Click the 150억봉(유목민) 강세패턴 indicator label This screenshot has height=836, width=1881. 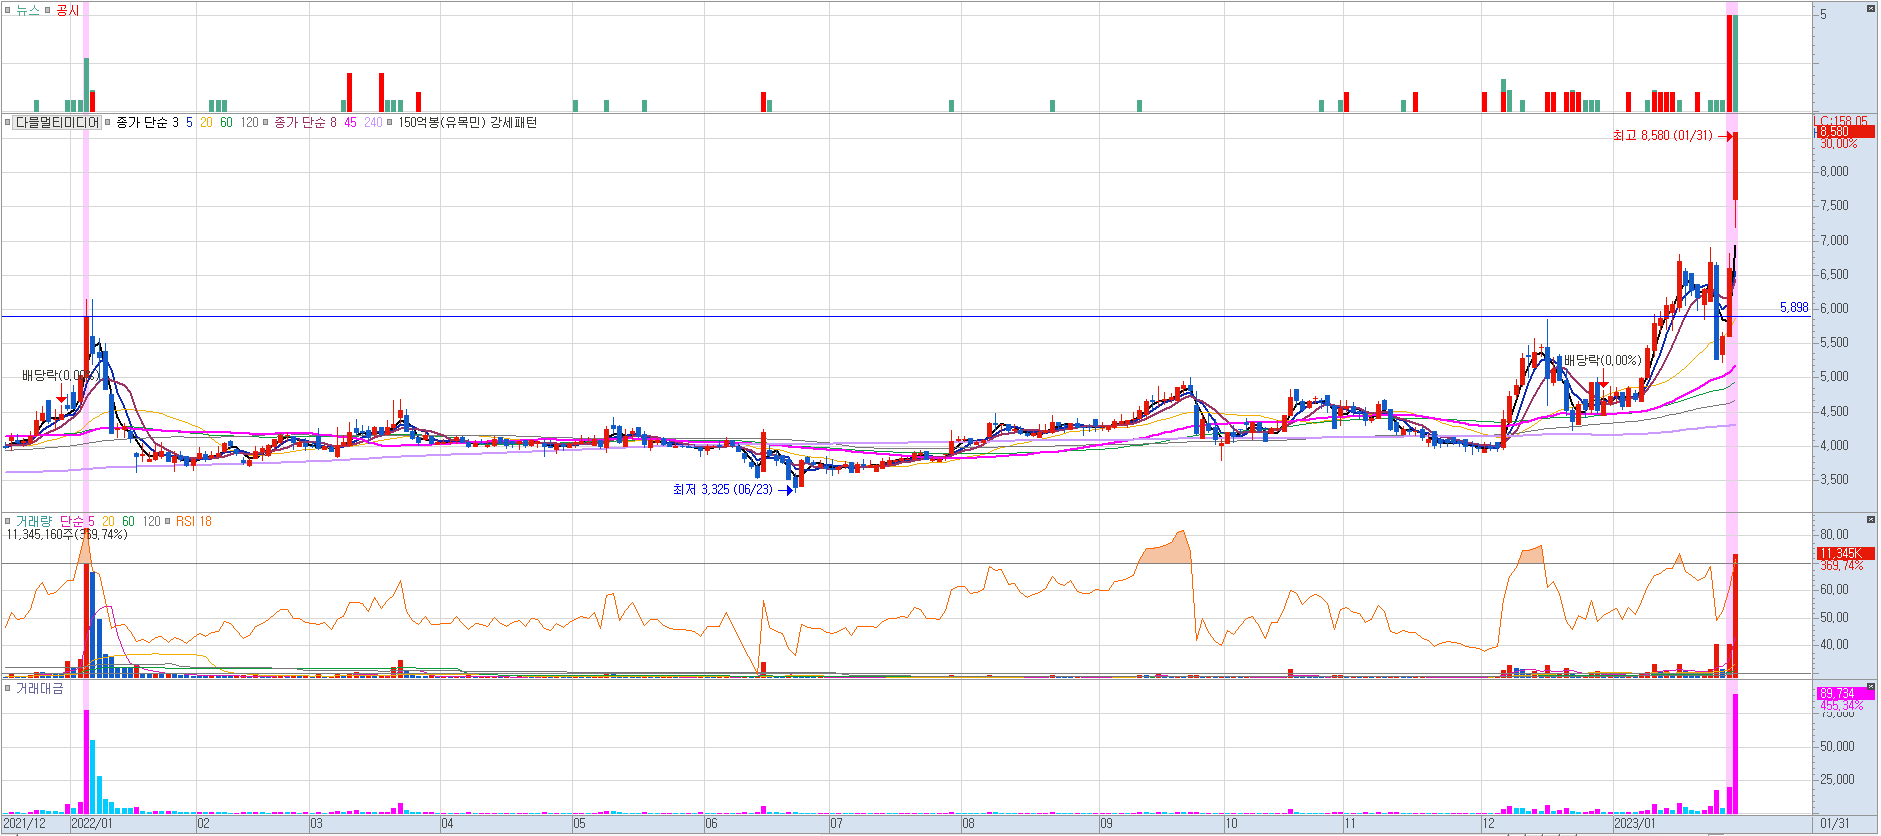click(x=468, y=123)
